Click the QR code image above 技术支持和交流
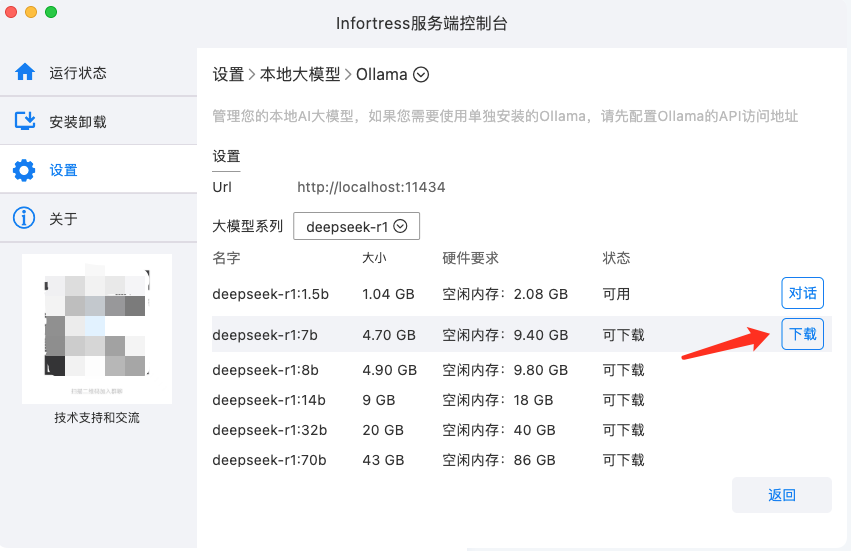 pos(97,329)
